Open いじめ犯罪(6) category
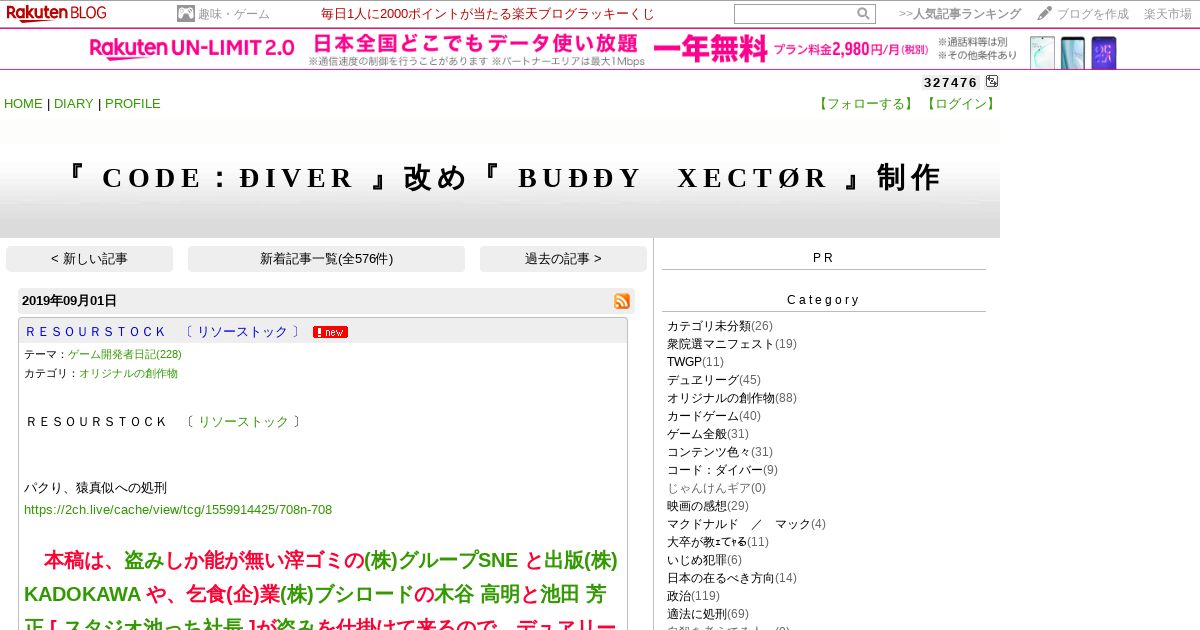Viewport: 1200px width, 630px height. click(705, 560)
